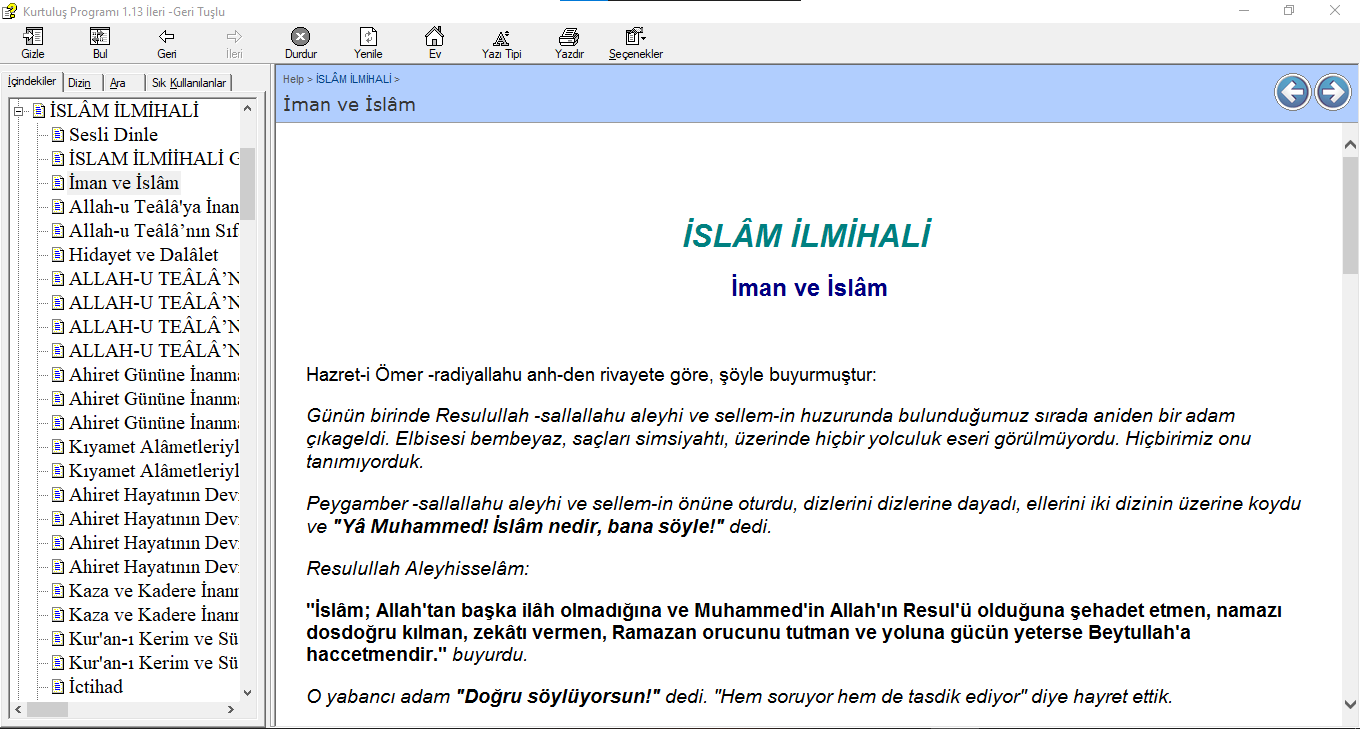The width and height of the screenshot is (1360, 729).
Task: Open the Hidayet ve Dalâlet topic
Action: point(143,255)
